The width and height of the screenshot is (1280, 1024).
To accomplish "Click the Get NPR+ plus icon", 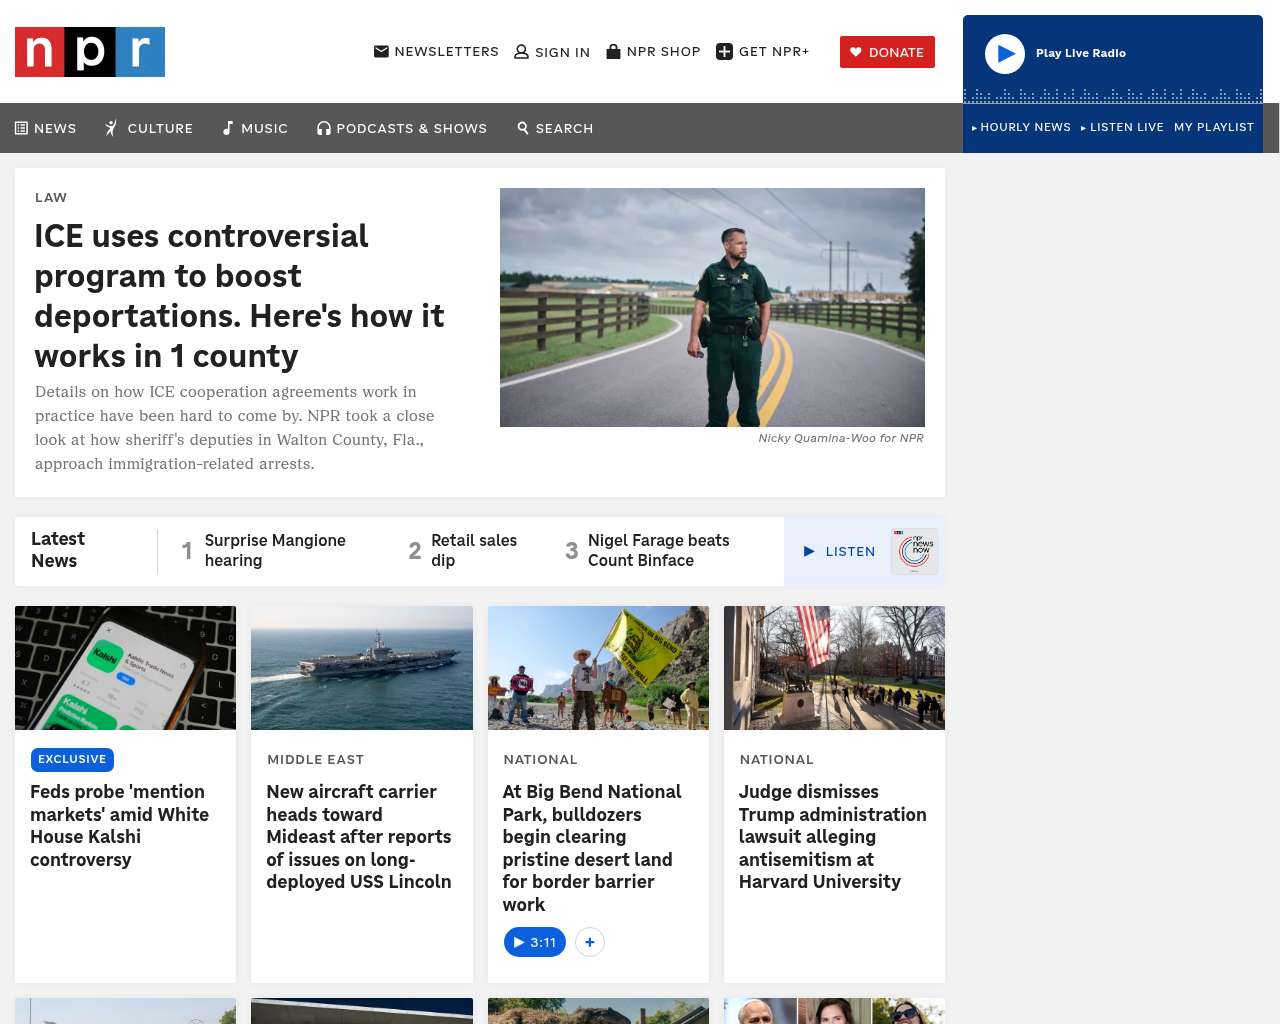I will point(725,52).
